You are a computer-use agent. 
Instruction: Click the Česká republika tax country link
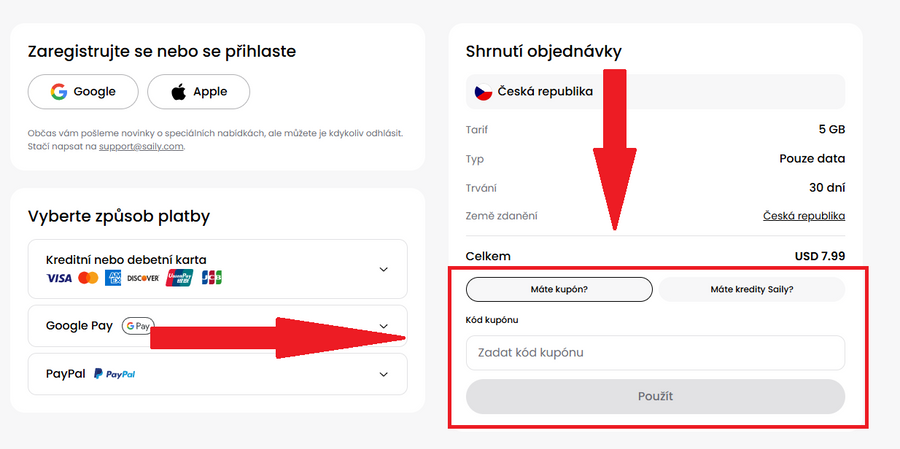[804, 216]
